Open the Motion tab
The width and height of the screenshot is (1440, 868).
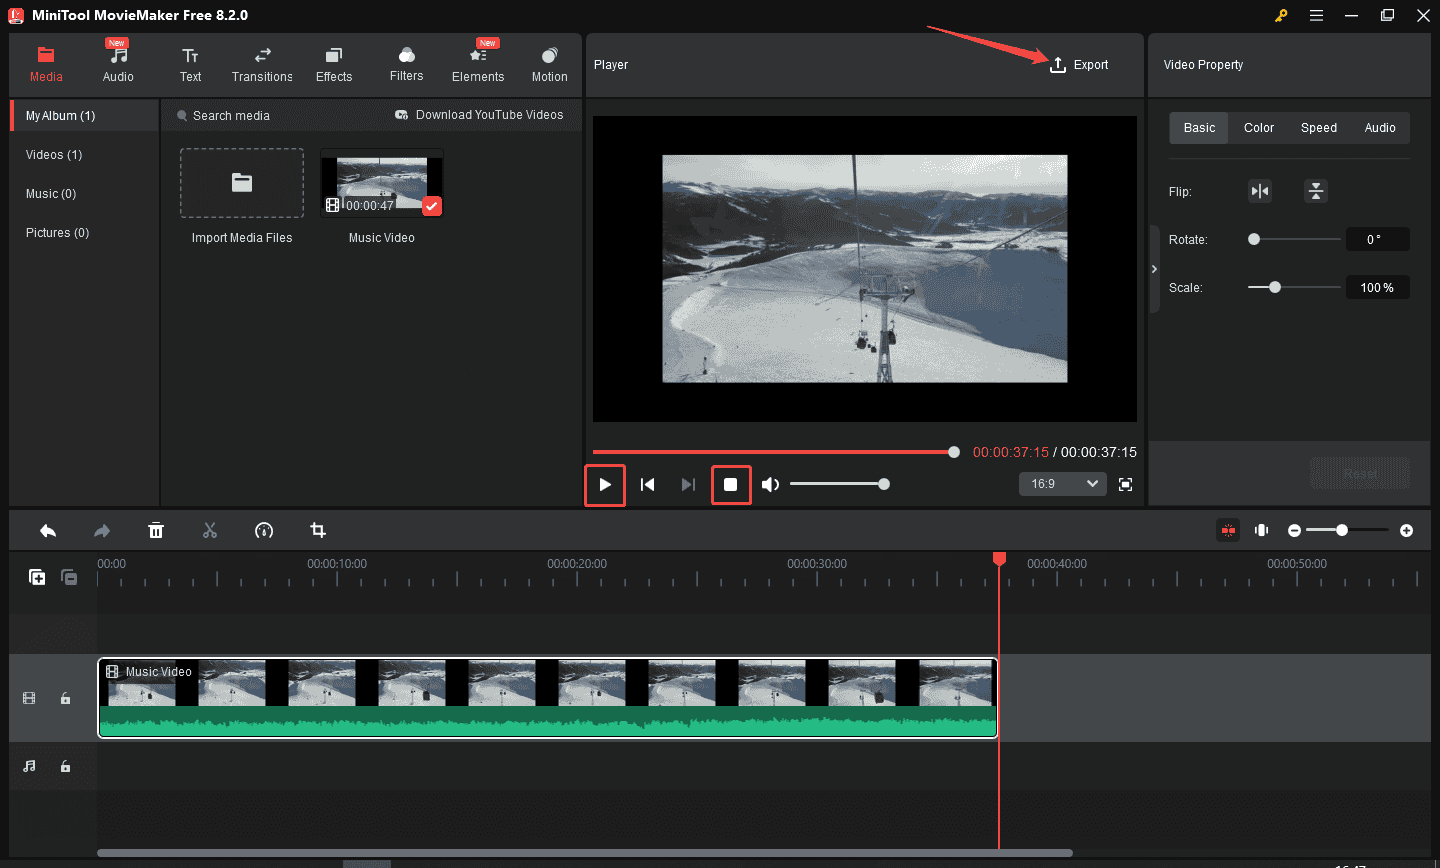(549, 65)
